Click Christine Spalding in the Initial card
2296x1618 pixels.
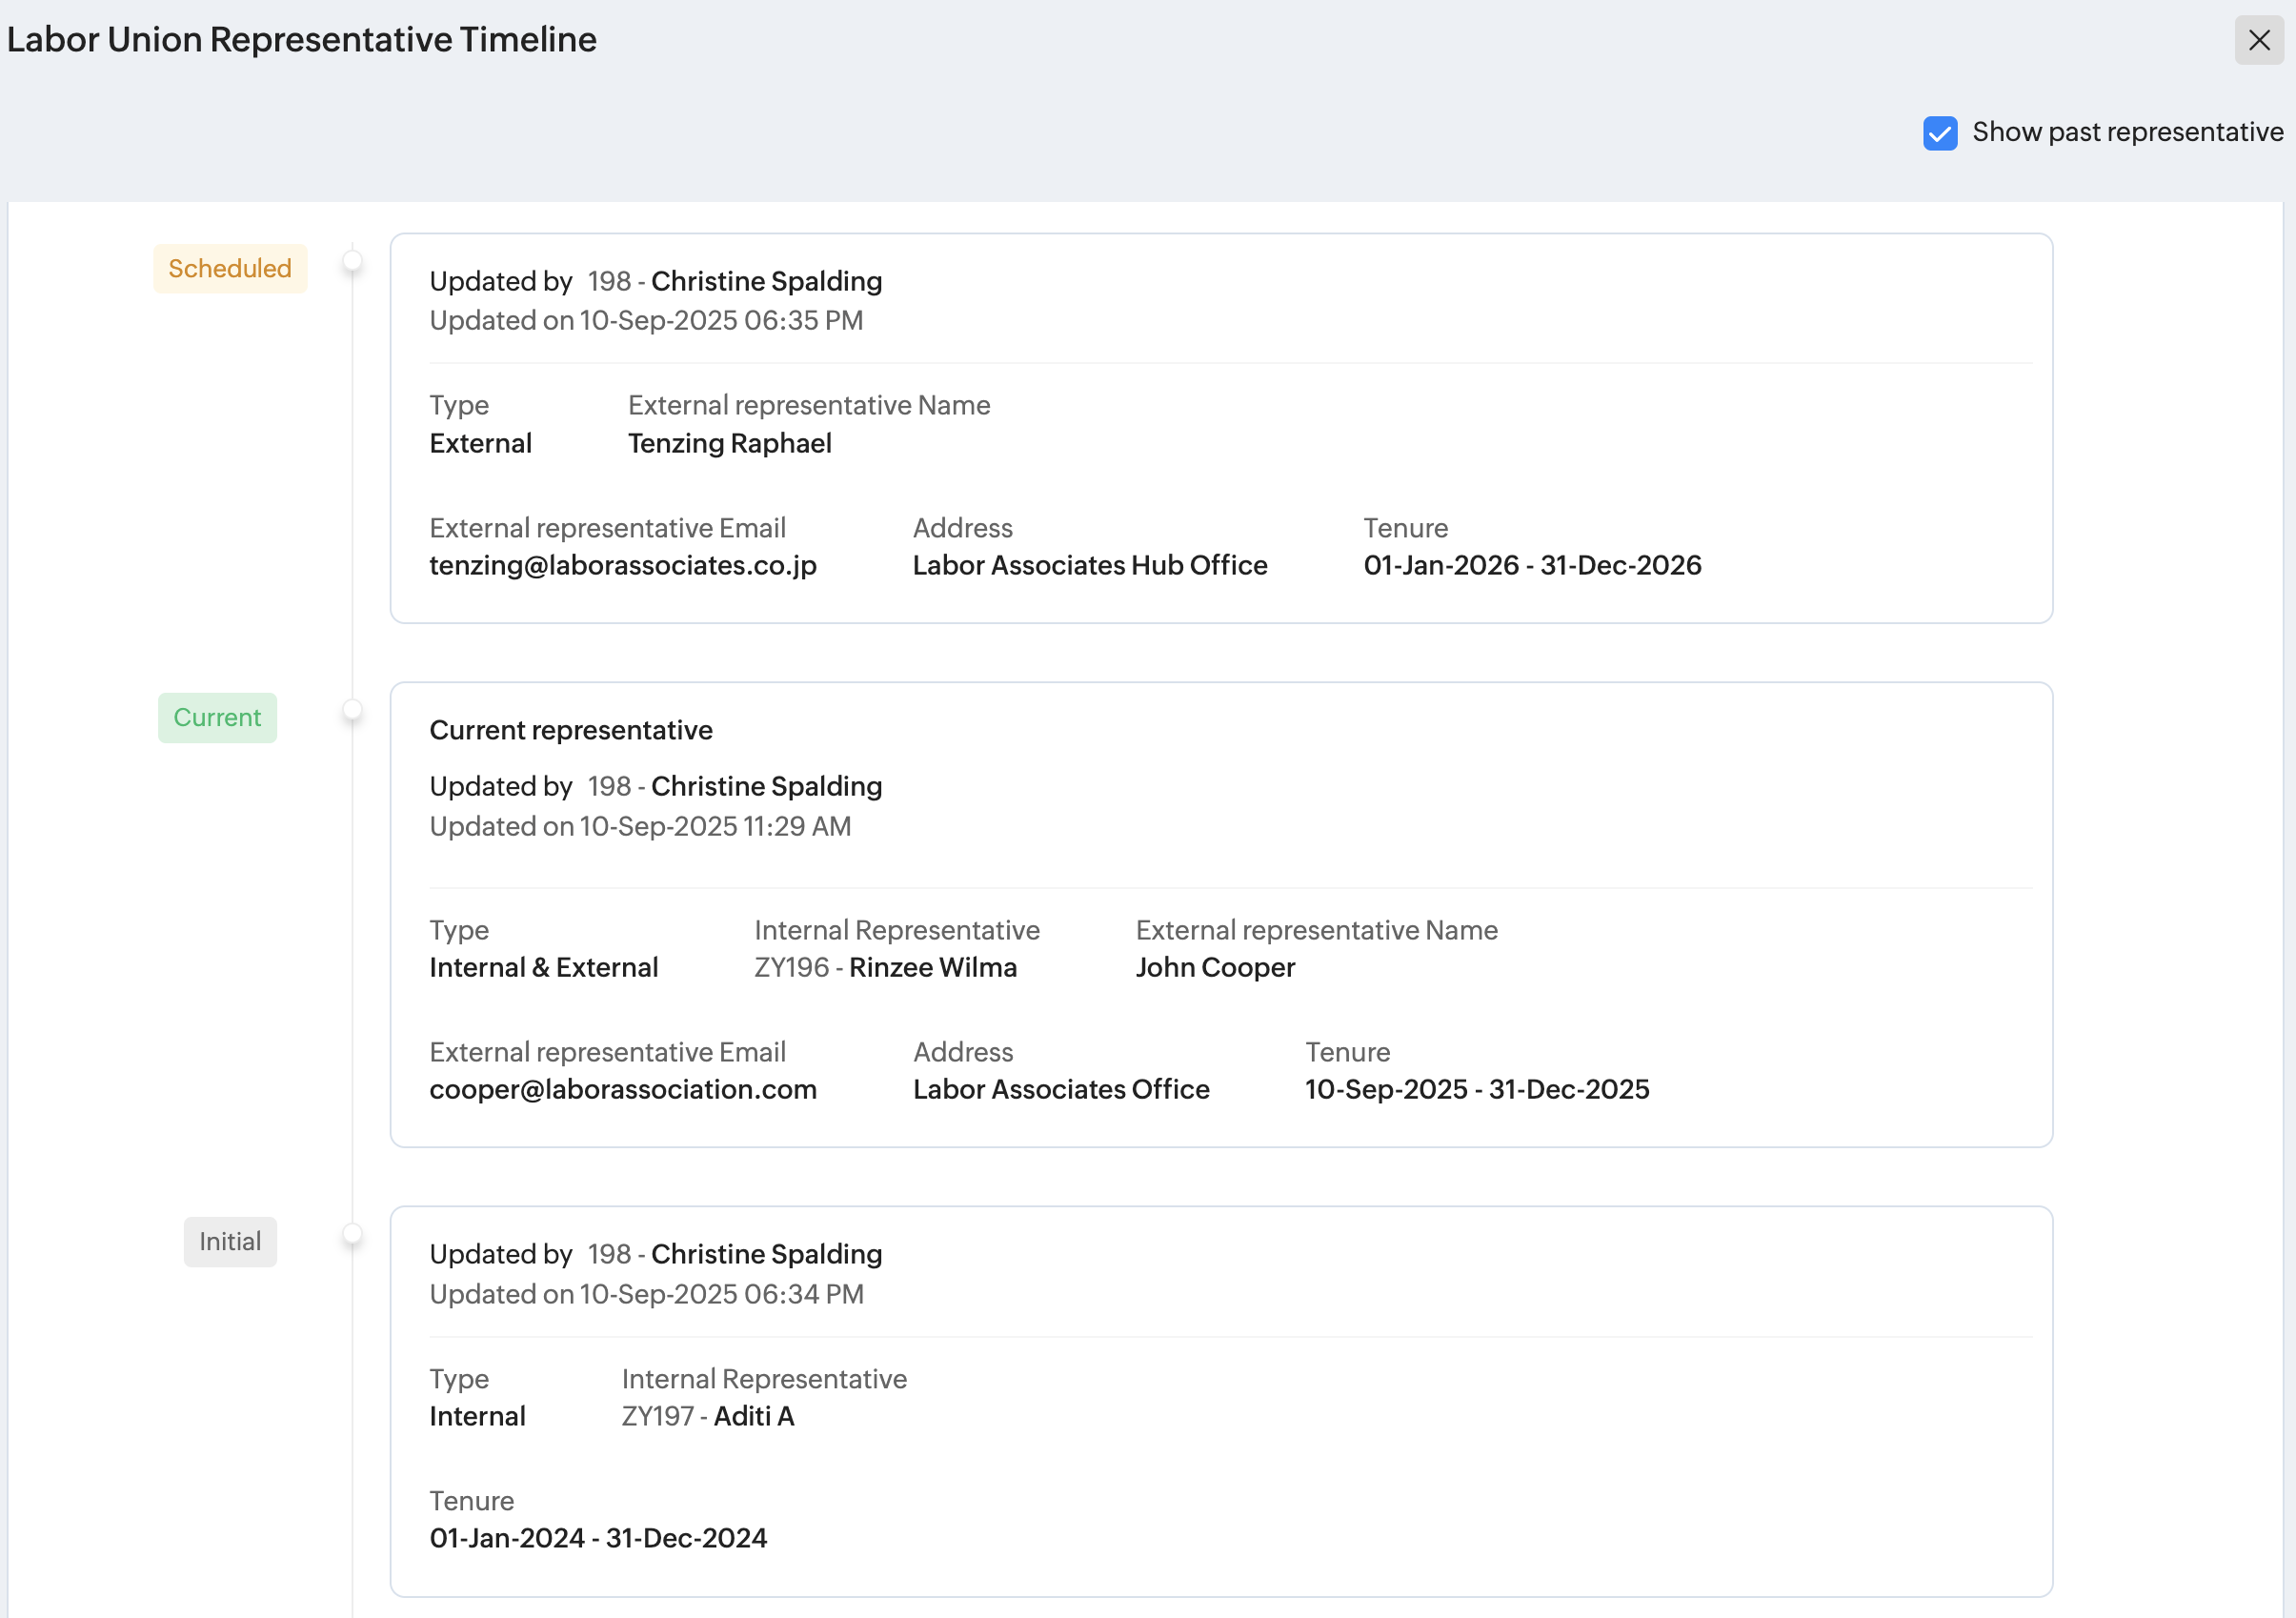click(x=766, y=1254)
